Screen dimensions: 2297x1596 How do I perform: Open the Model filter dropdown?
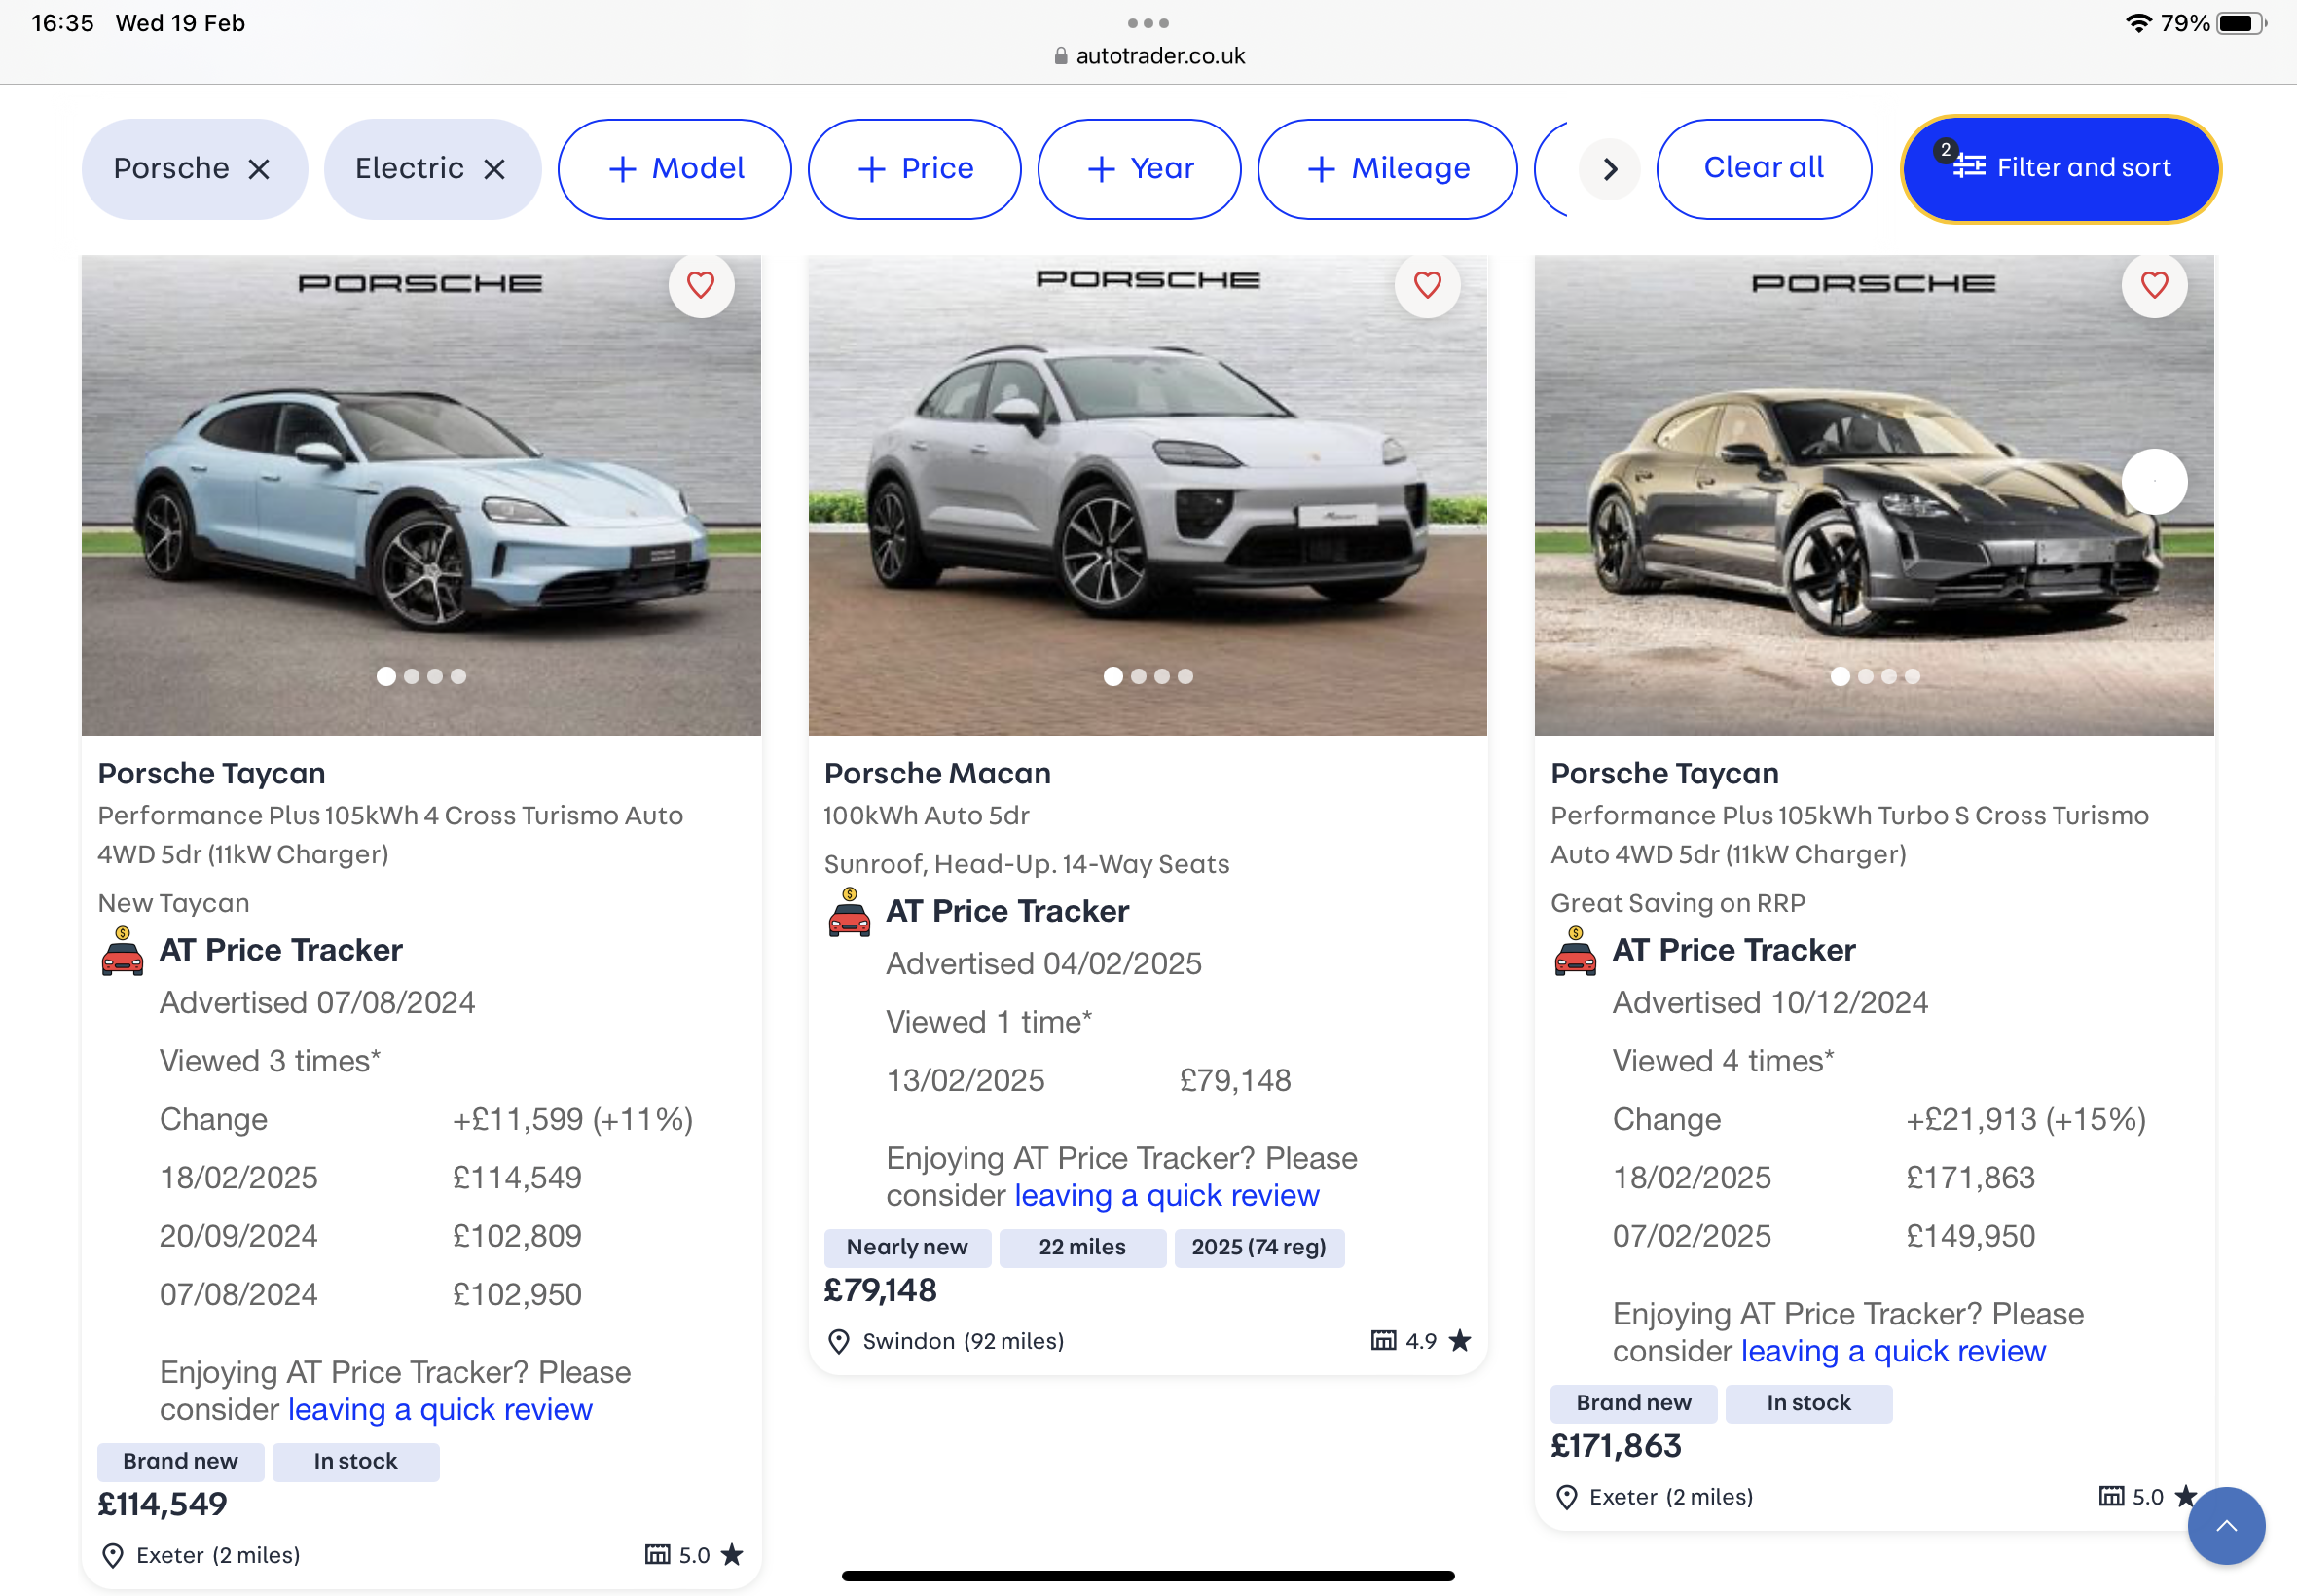coord(675,169)
